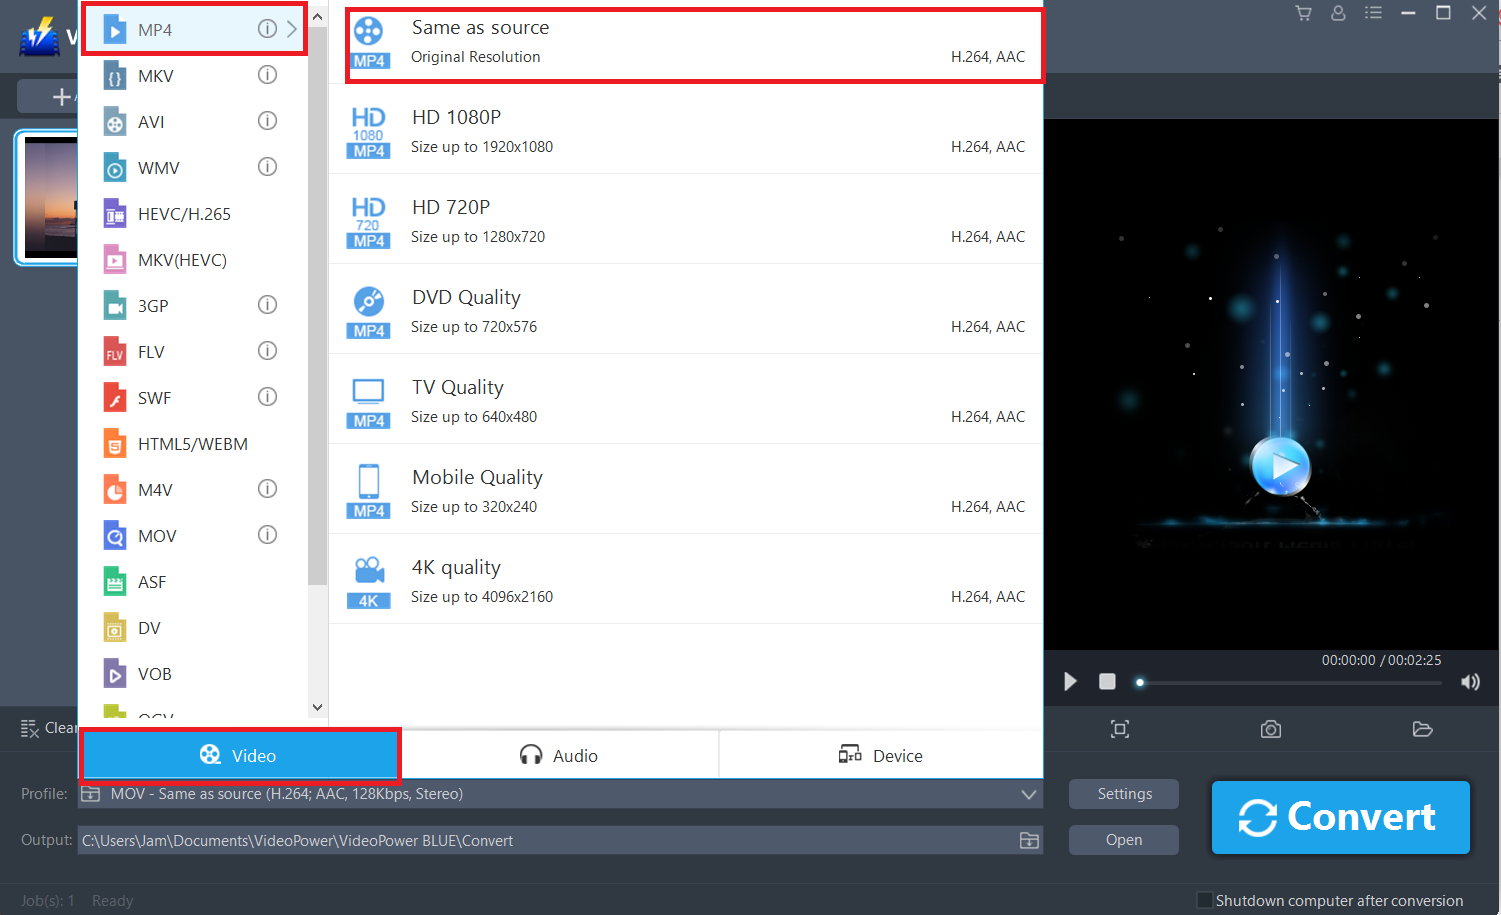
Task: Open the snapshot folder icon
Action: (x=1422, y=729)
